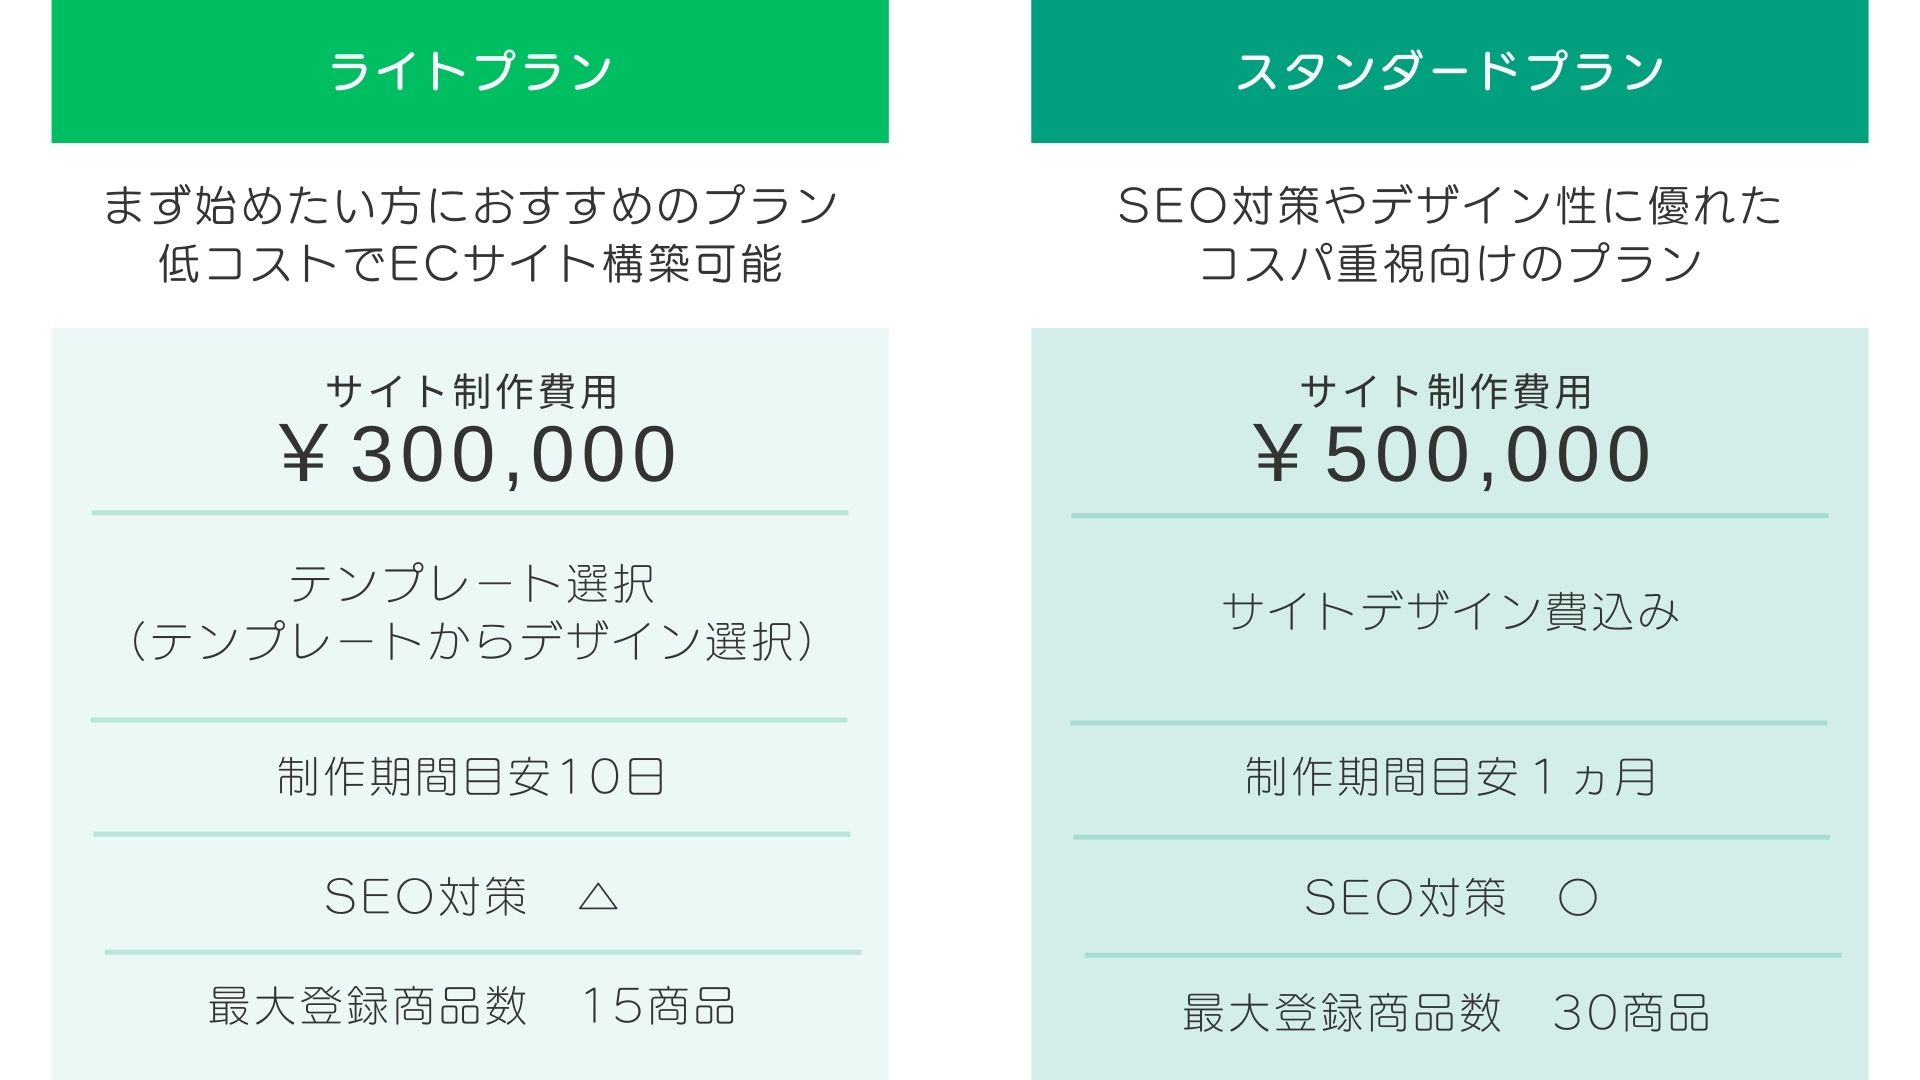1920x1080 pixels.
Task: Click 制作期間目安10日 in the light plan
Action: tap(471, 777)
